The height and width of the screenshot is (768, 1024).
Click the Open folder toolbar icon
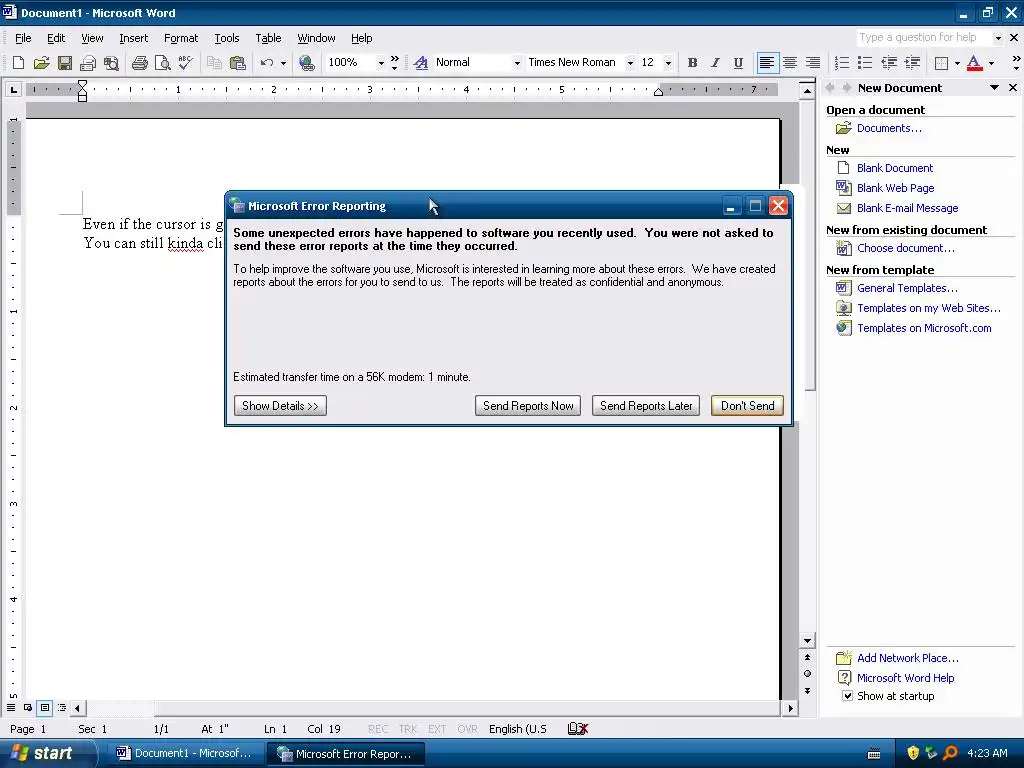(x=41, y=63)
